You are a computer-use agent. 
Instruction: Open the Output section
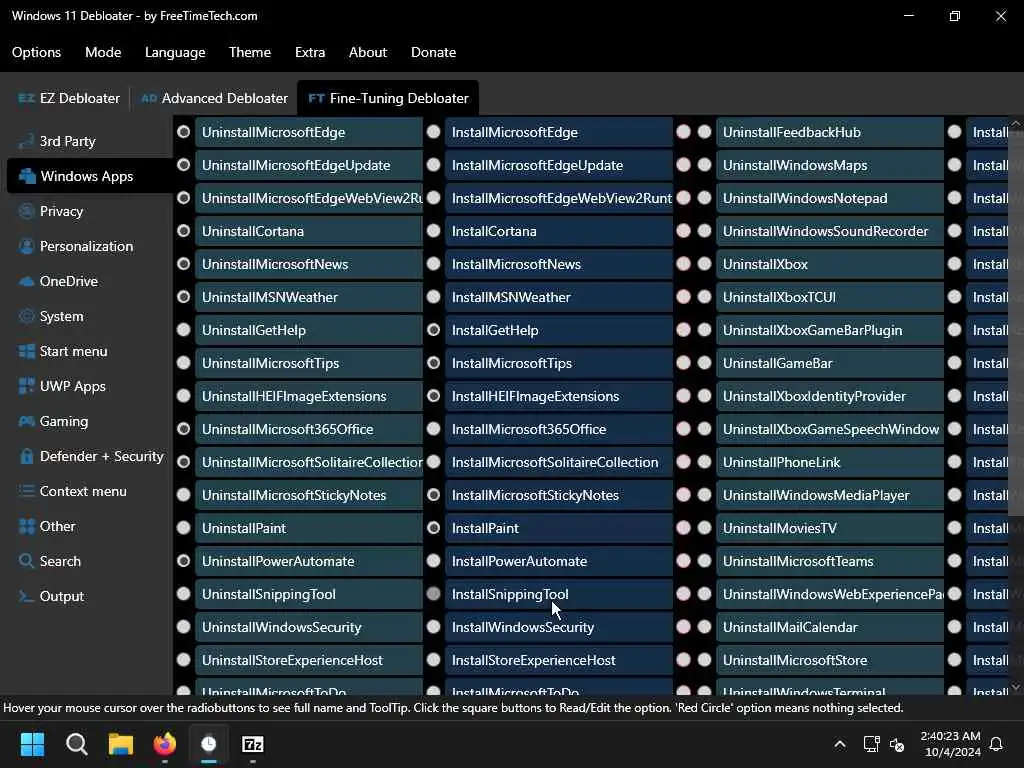point(52,596)
